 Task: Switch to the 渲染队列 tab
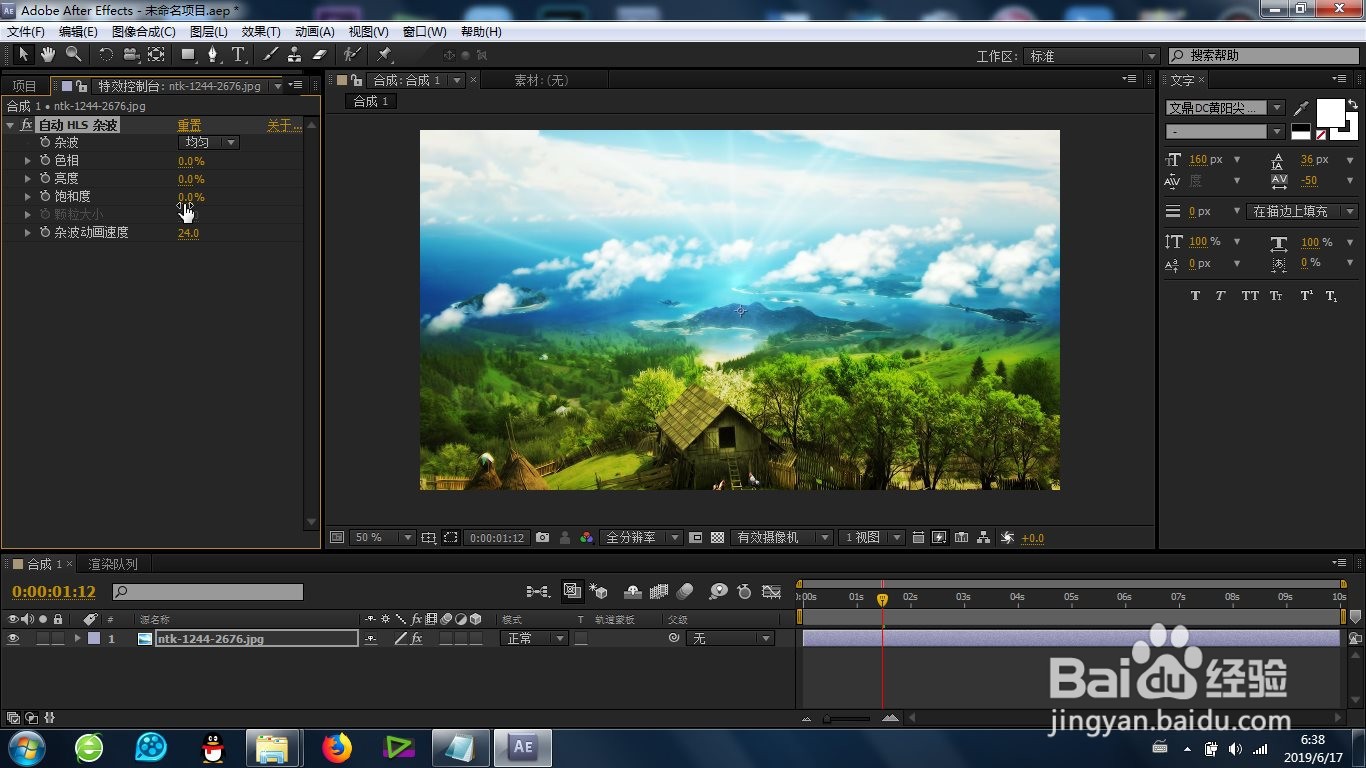tap(113, 564)
